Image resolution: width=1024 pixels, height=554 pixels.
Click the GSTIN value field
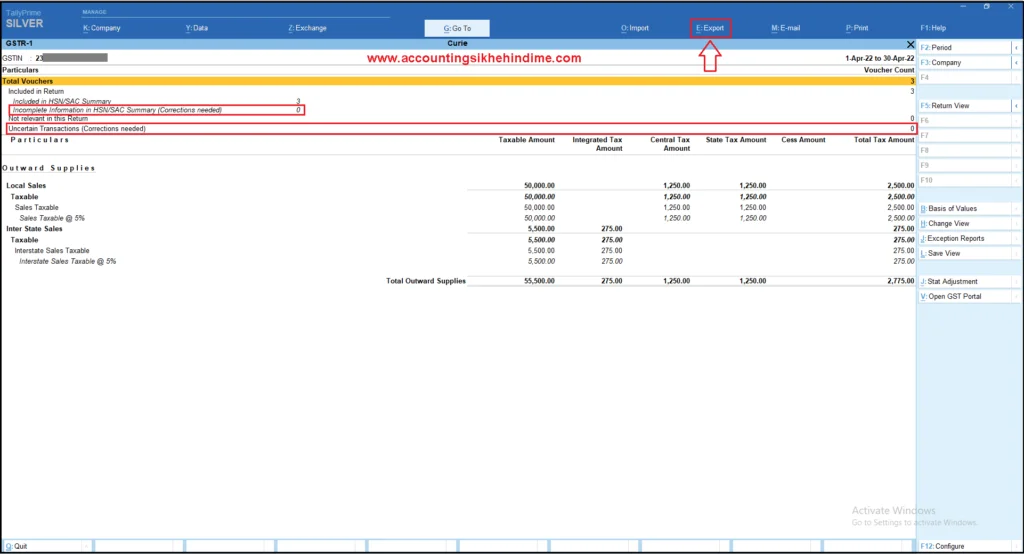tap(72, 58)
